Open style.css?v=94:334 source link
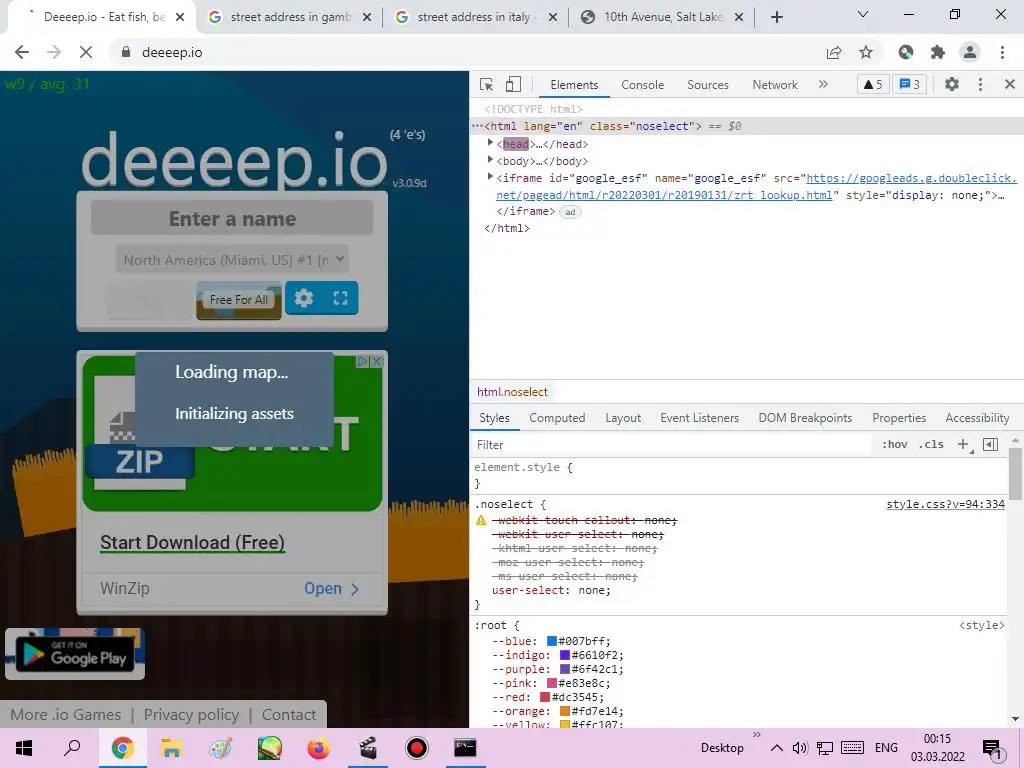Screen dimensions: 1024x768 click(945, 504)
